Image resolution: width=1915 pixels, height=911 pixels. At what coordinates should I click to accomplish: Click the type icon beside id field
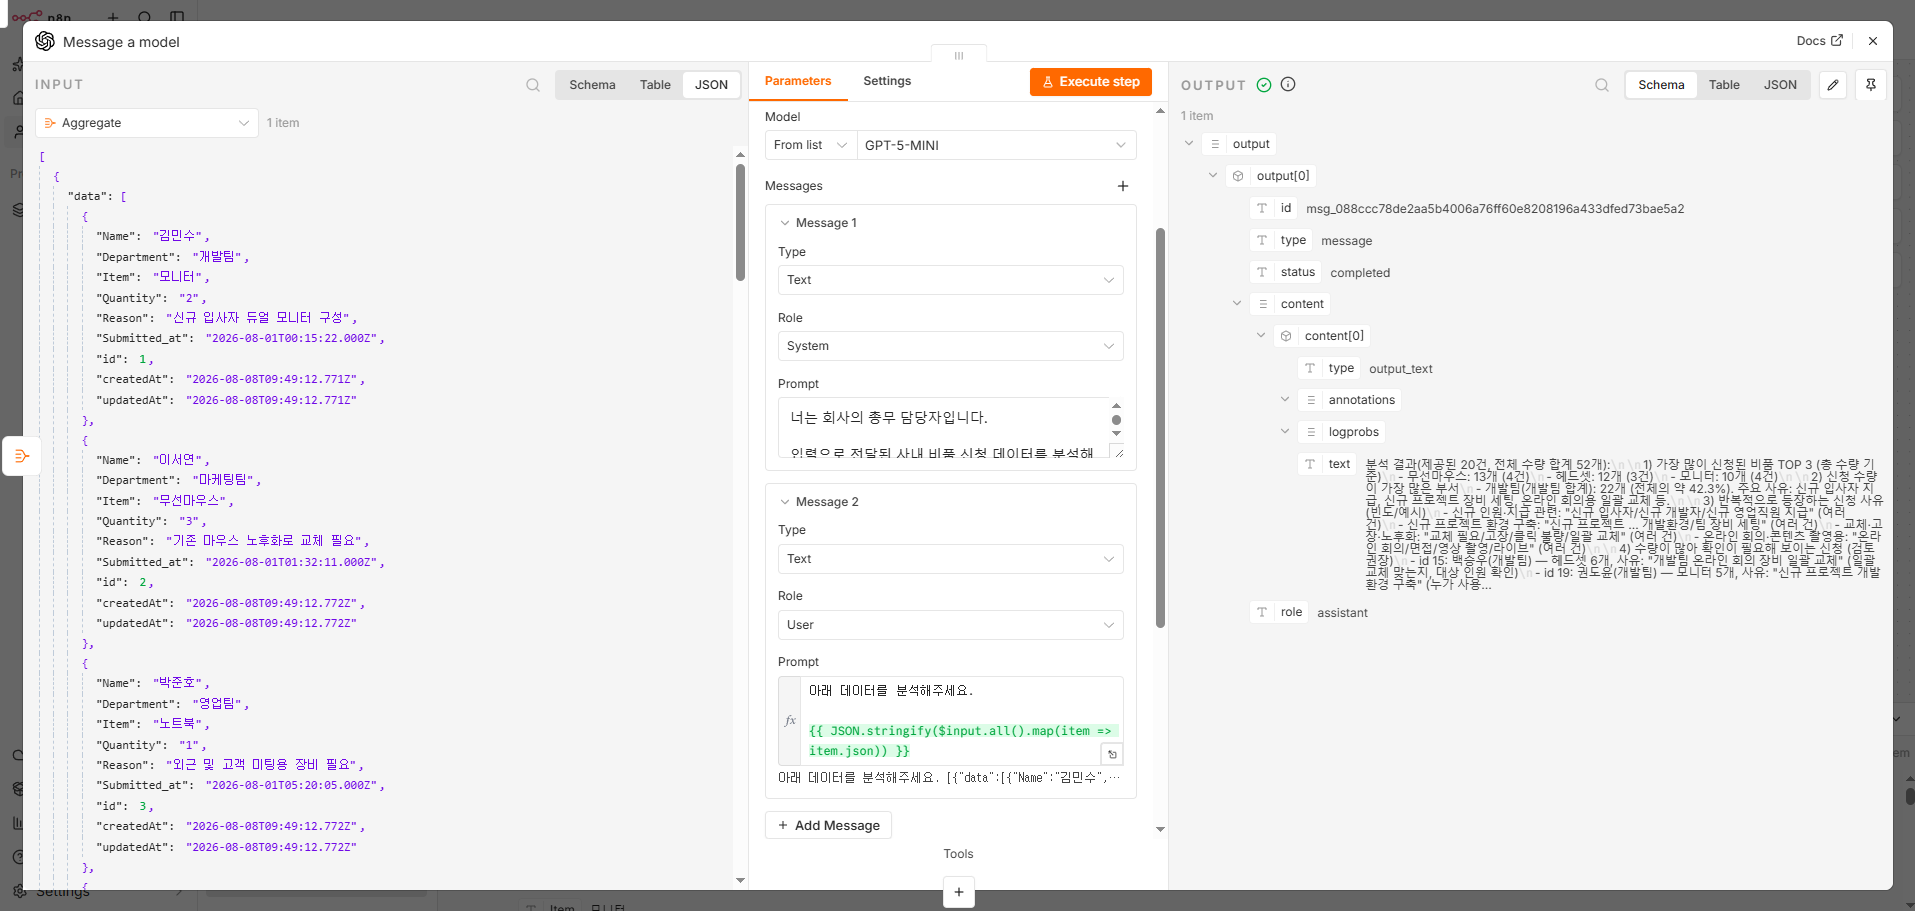[1262, 208]
